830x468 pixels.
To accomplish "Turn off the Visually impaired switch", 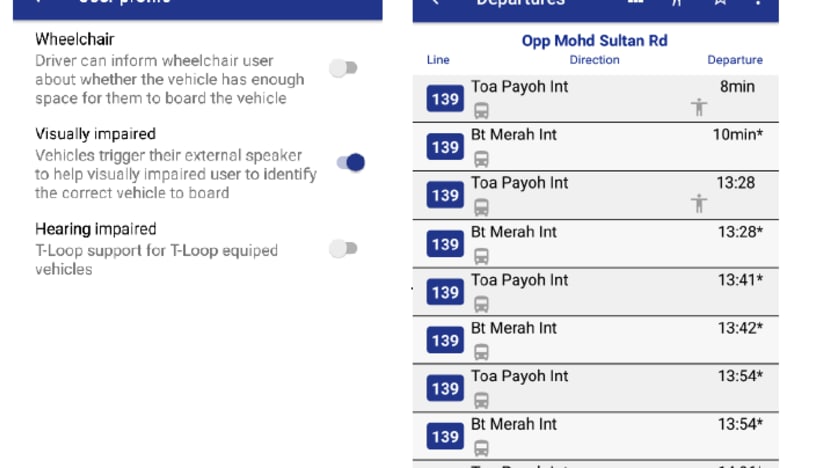I will pyautogui.click(x=351, y=162).
